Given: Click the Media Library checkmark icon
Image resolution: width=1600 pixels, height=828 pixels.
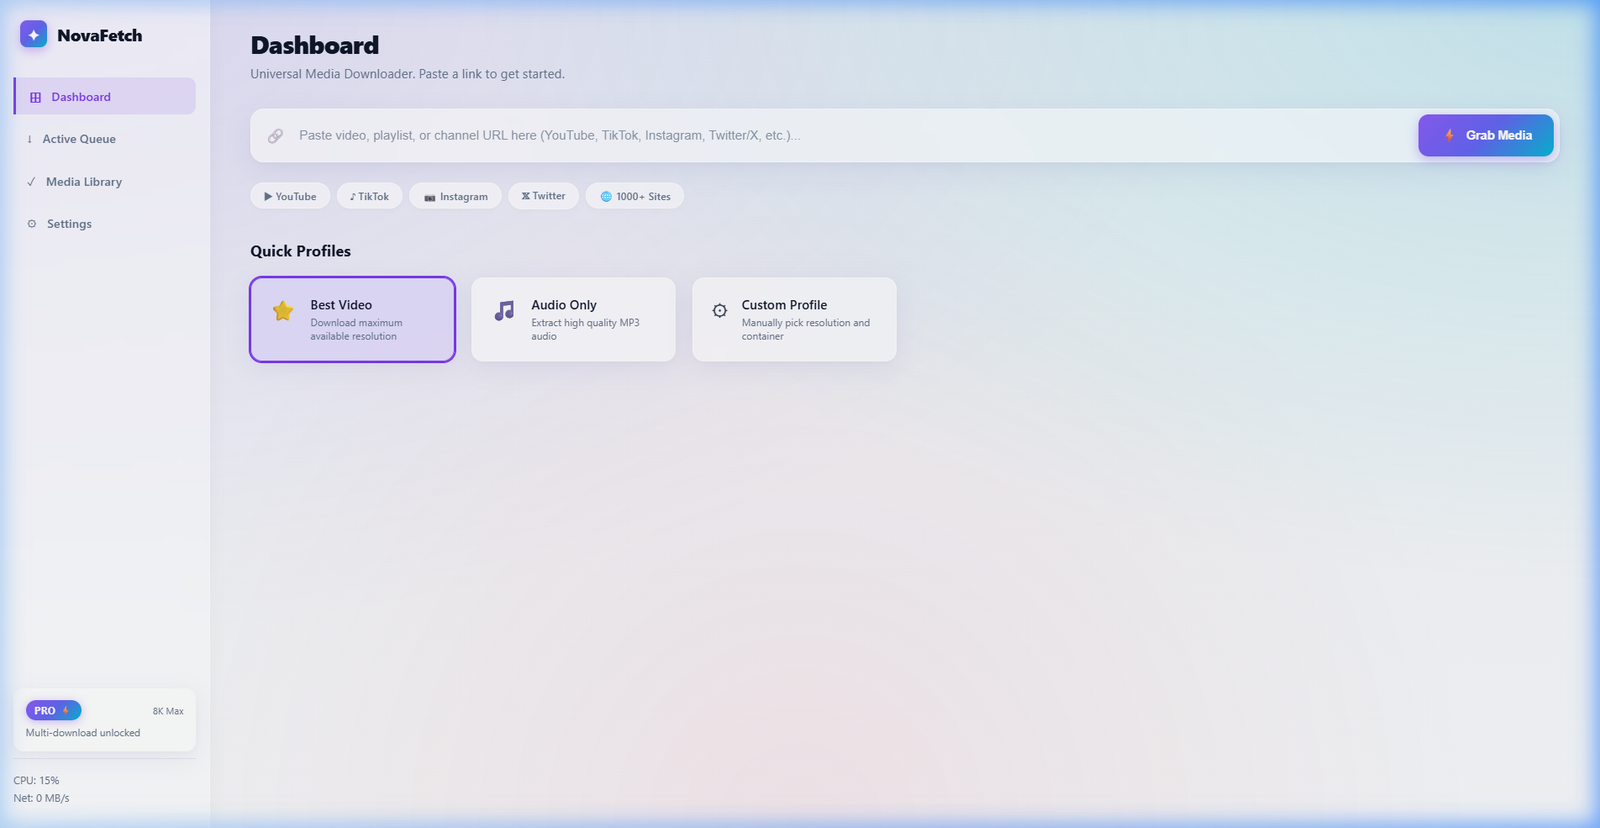Looking at the screenshot, I should click(x=31, y=182).
